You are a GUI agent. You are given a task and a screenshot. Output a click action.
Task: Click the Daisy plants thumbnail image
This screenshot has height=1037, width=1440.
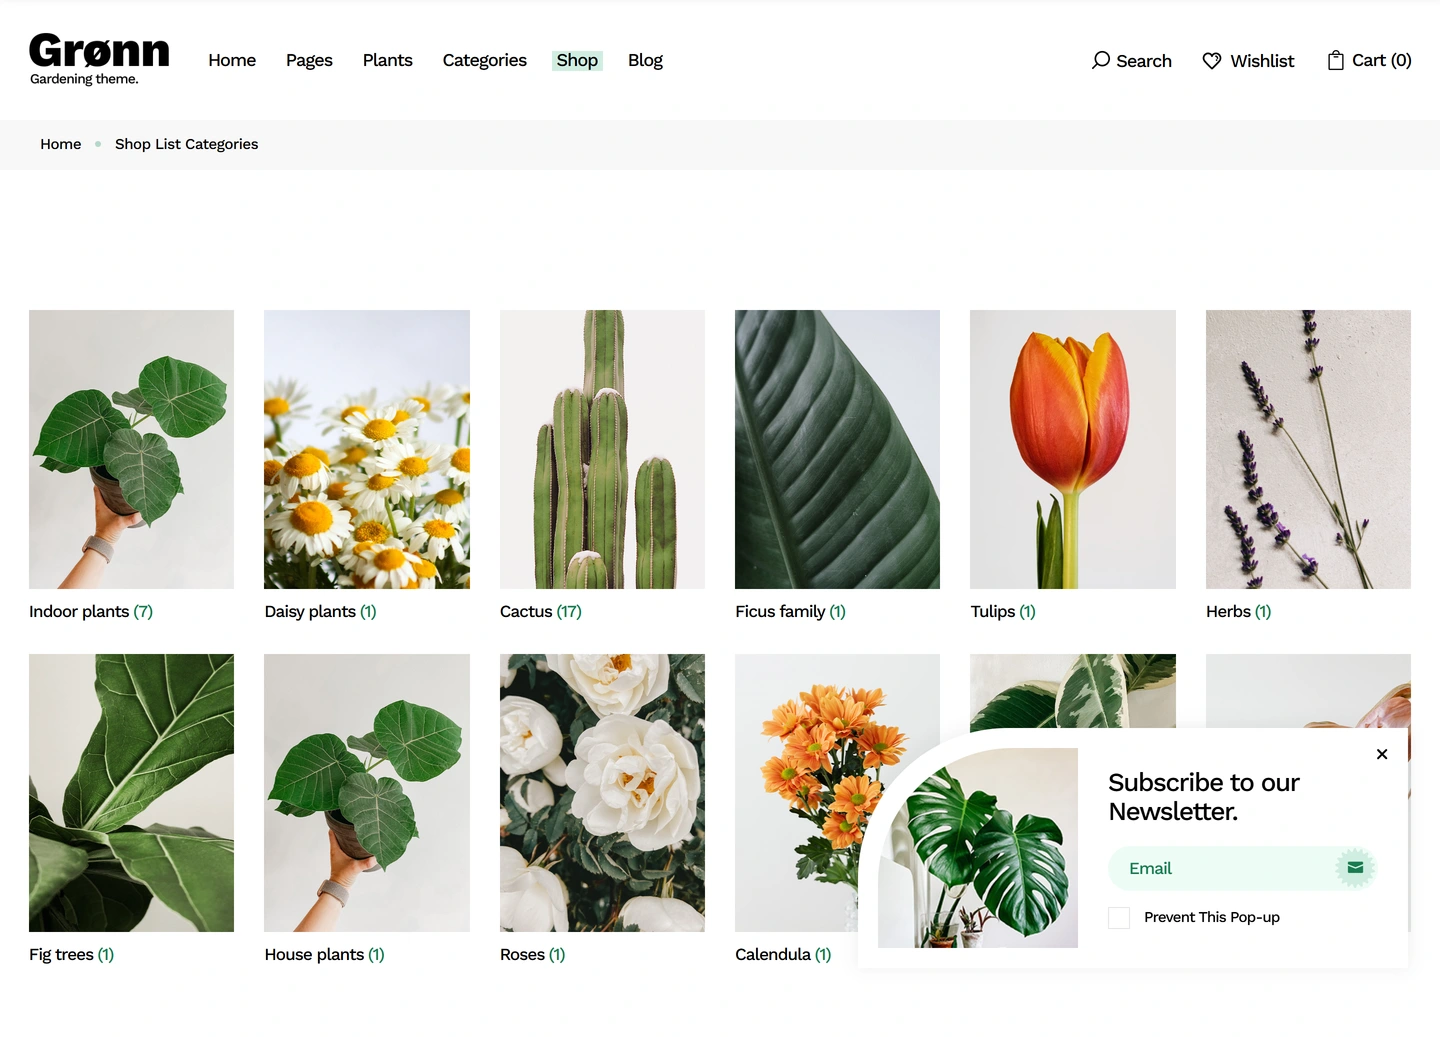point(367,449)
